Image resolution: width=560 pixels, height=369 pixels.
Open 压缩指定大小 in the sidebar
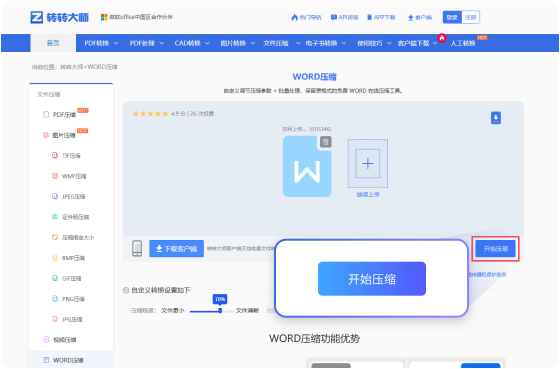(73, 237)
